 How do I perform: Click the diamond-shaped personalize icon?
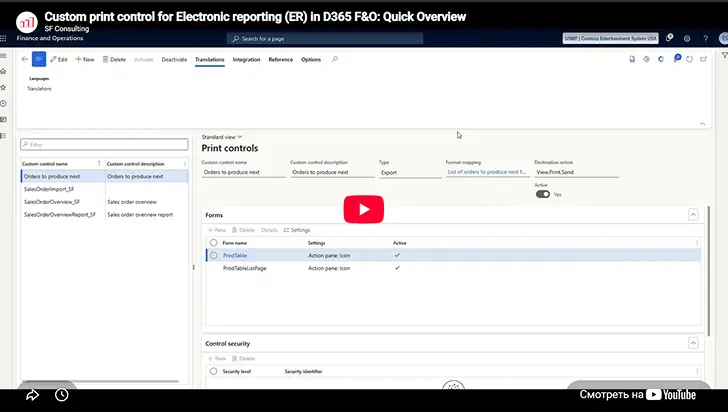(x=646, y=59)
